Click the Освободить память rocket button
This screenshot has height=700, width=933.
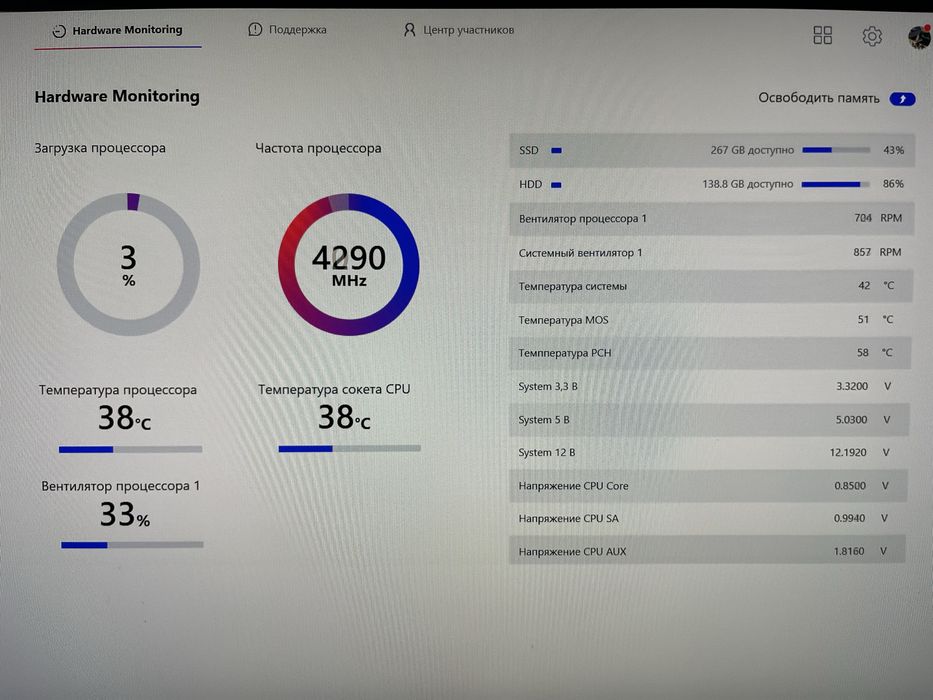(902, 99)
